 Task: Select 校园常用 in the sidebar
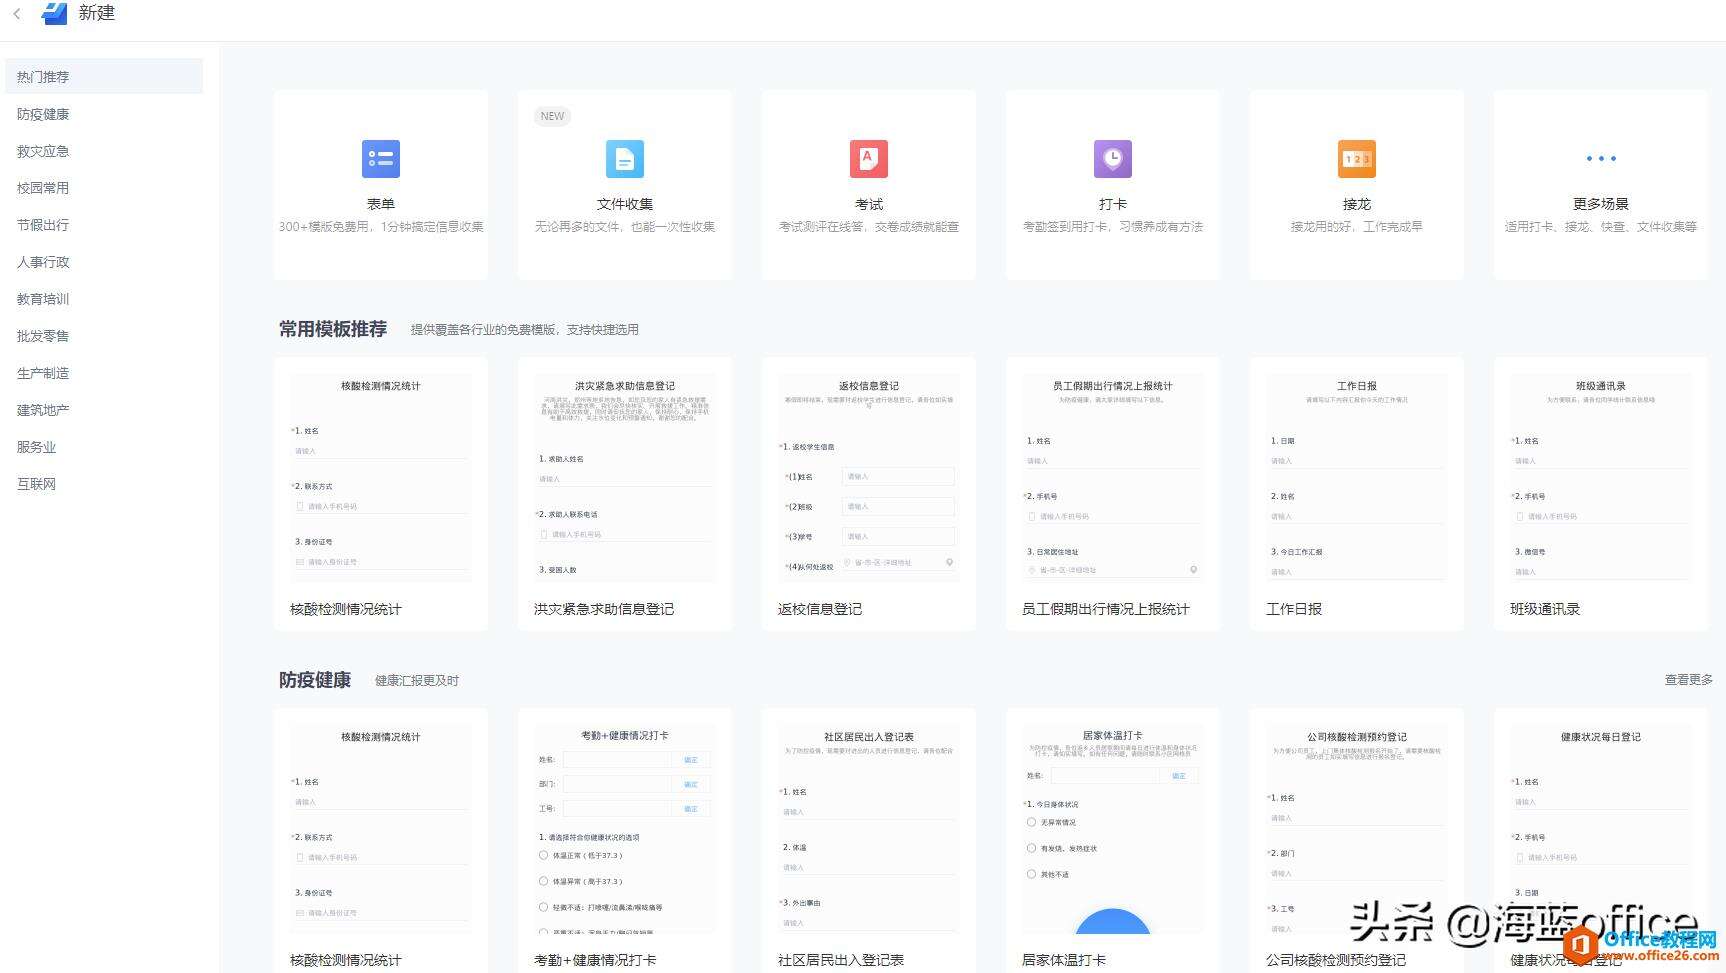click(x=43, y=188)
